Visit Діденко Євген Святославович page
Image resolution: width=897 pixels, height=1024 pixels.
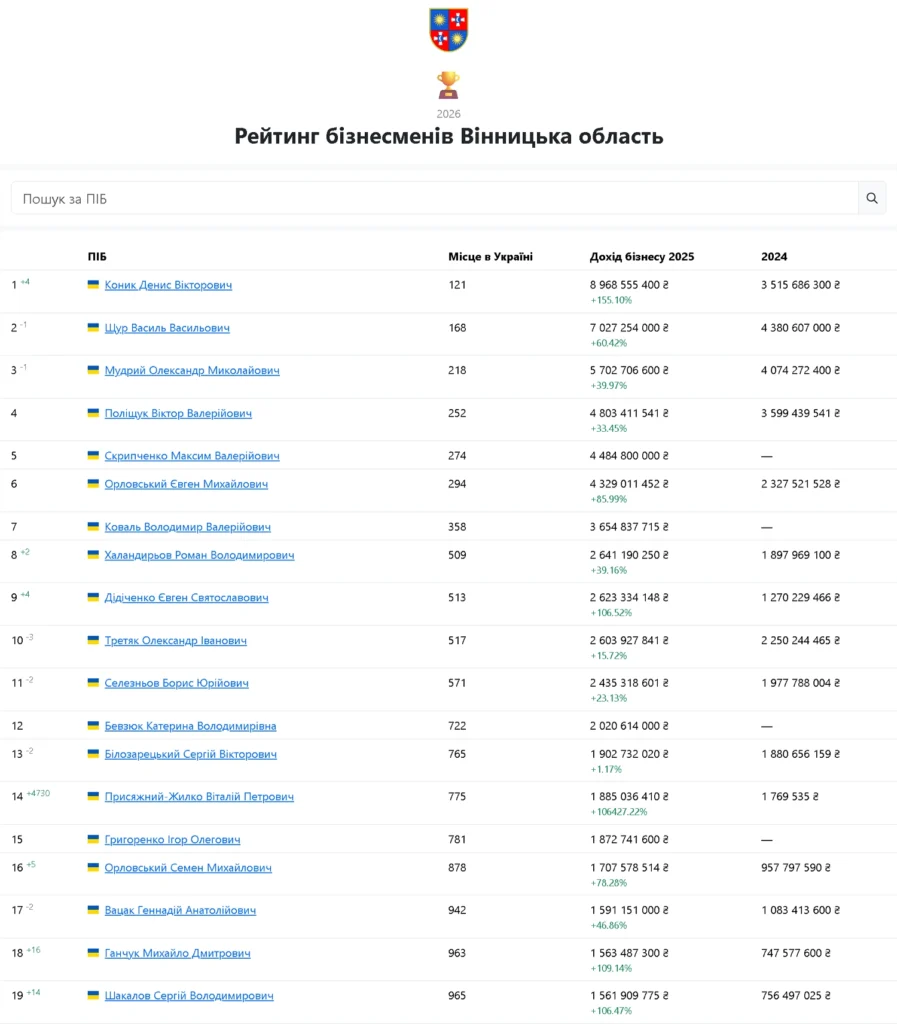[x=186, y=598]
